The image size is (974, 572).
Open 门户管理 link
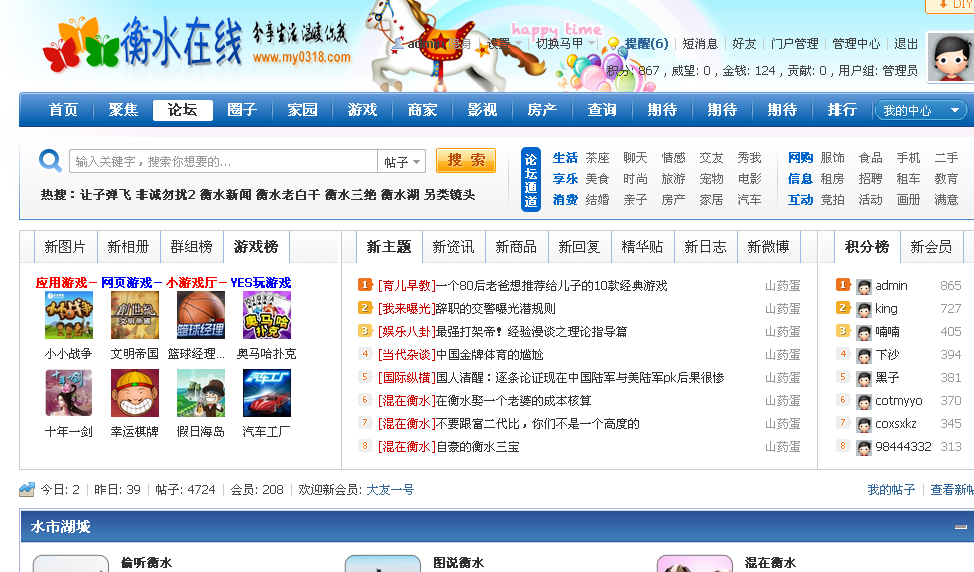[x=794, y=43]
